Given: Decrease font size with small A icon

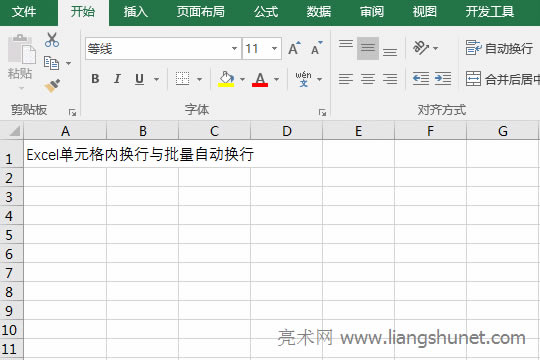Looking at the screenshot, I should click(x=316, y=48).
